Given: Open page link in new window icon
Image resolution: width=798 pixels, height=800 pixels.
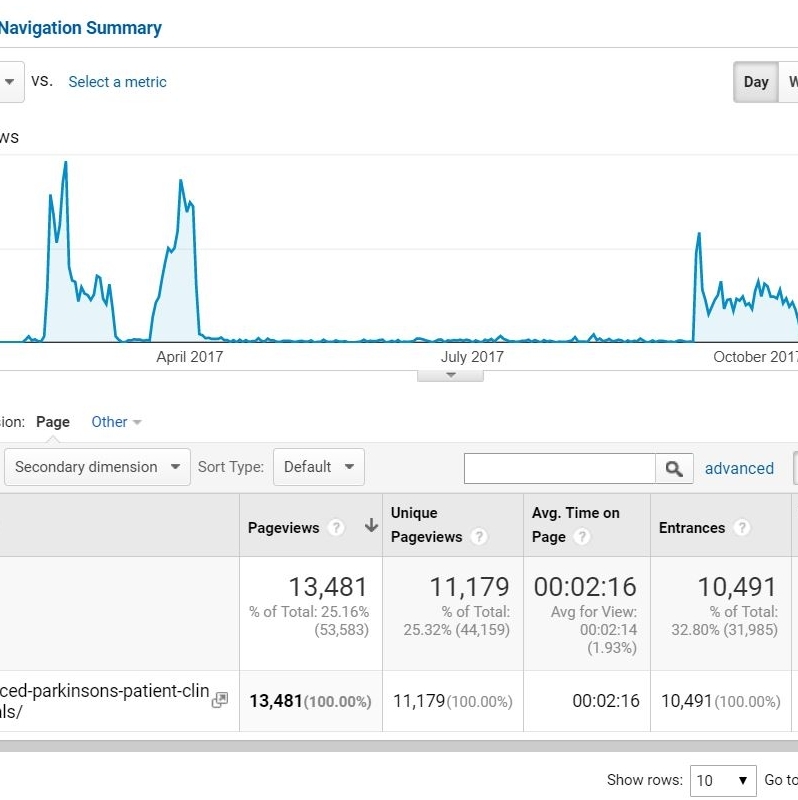Looking at the screenshot, I should 220,701.
